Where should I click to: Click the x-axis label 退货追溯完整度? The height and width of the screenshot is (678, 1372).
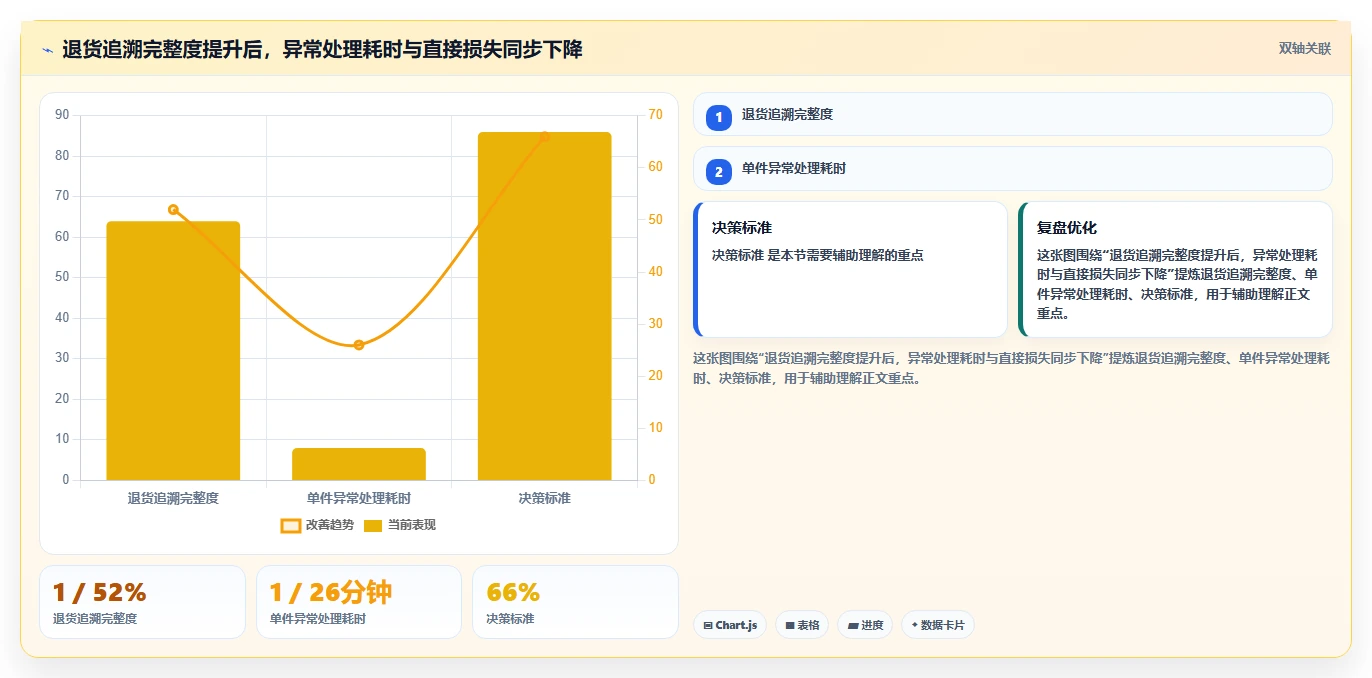point(173,497)
